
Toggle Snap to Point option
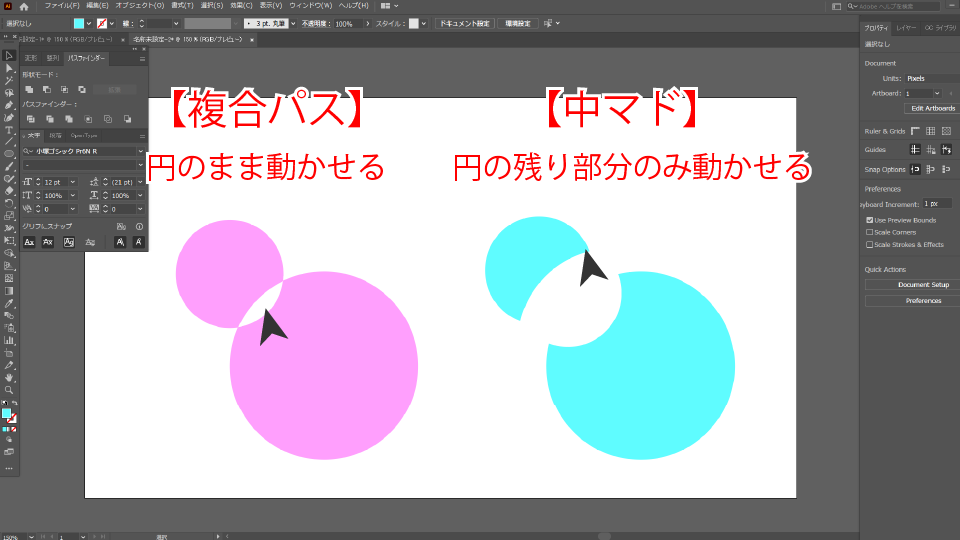click(x=915, y=169)
